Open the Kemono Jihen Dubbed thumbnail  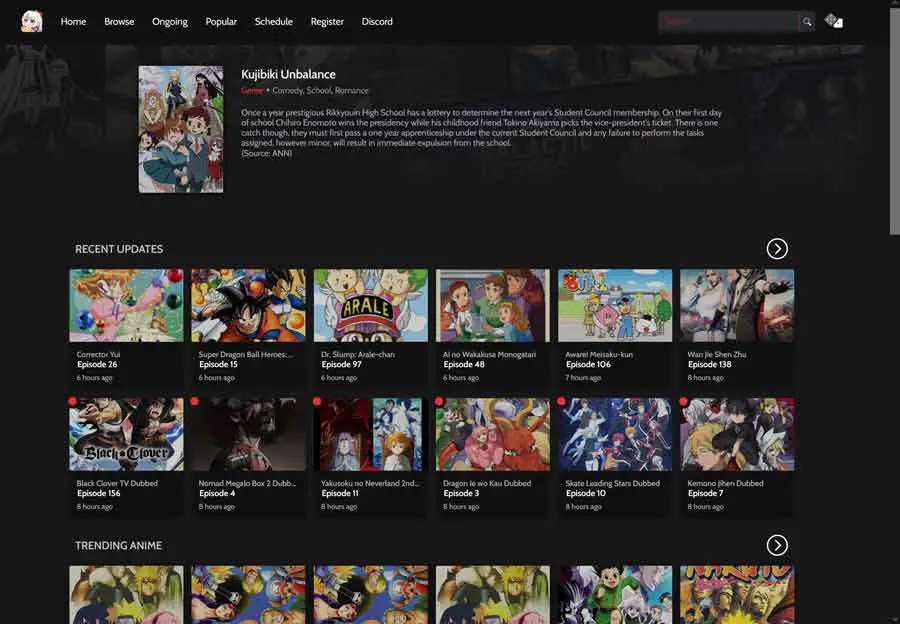(738, 435)
